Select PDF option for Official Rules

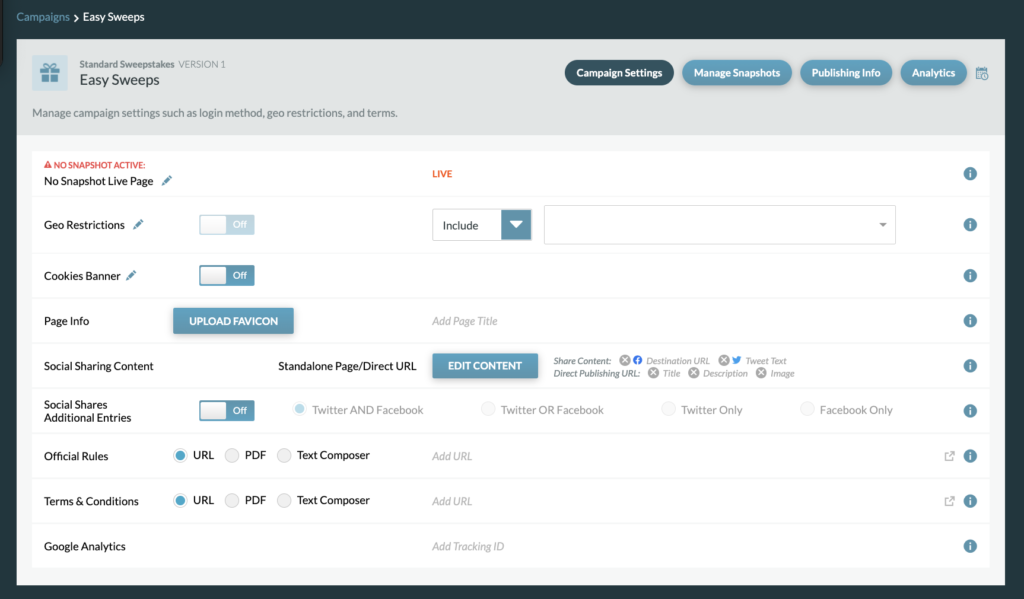pos(232,456)
